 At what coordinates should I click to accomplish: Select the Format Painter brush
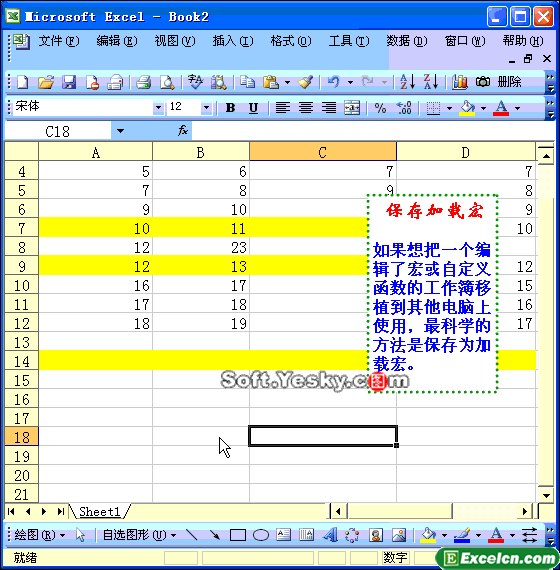point(305,82)
